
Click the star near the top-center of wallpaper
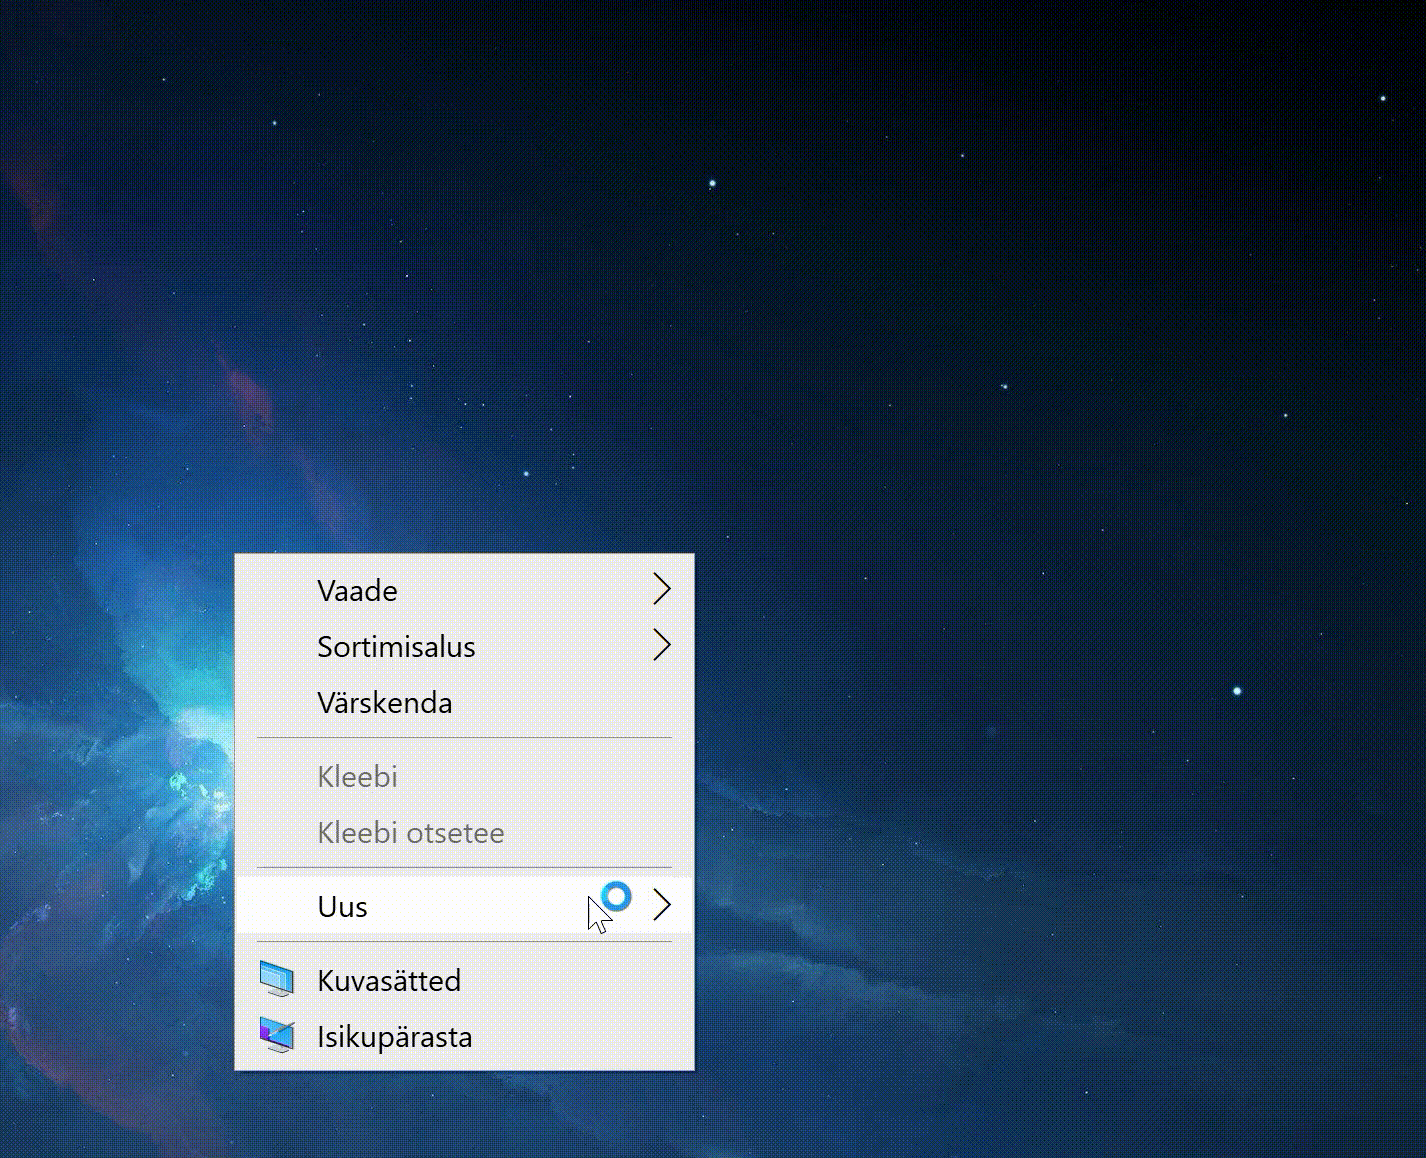pos(712,184)
